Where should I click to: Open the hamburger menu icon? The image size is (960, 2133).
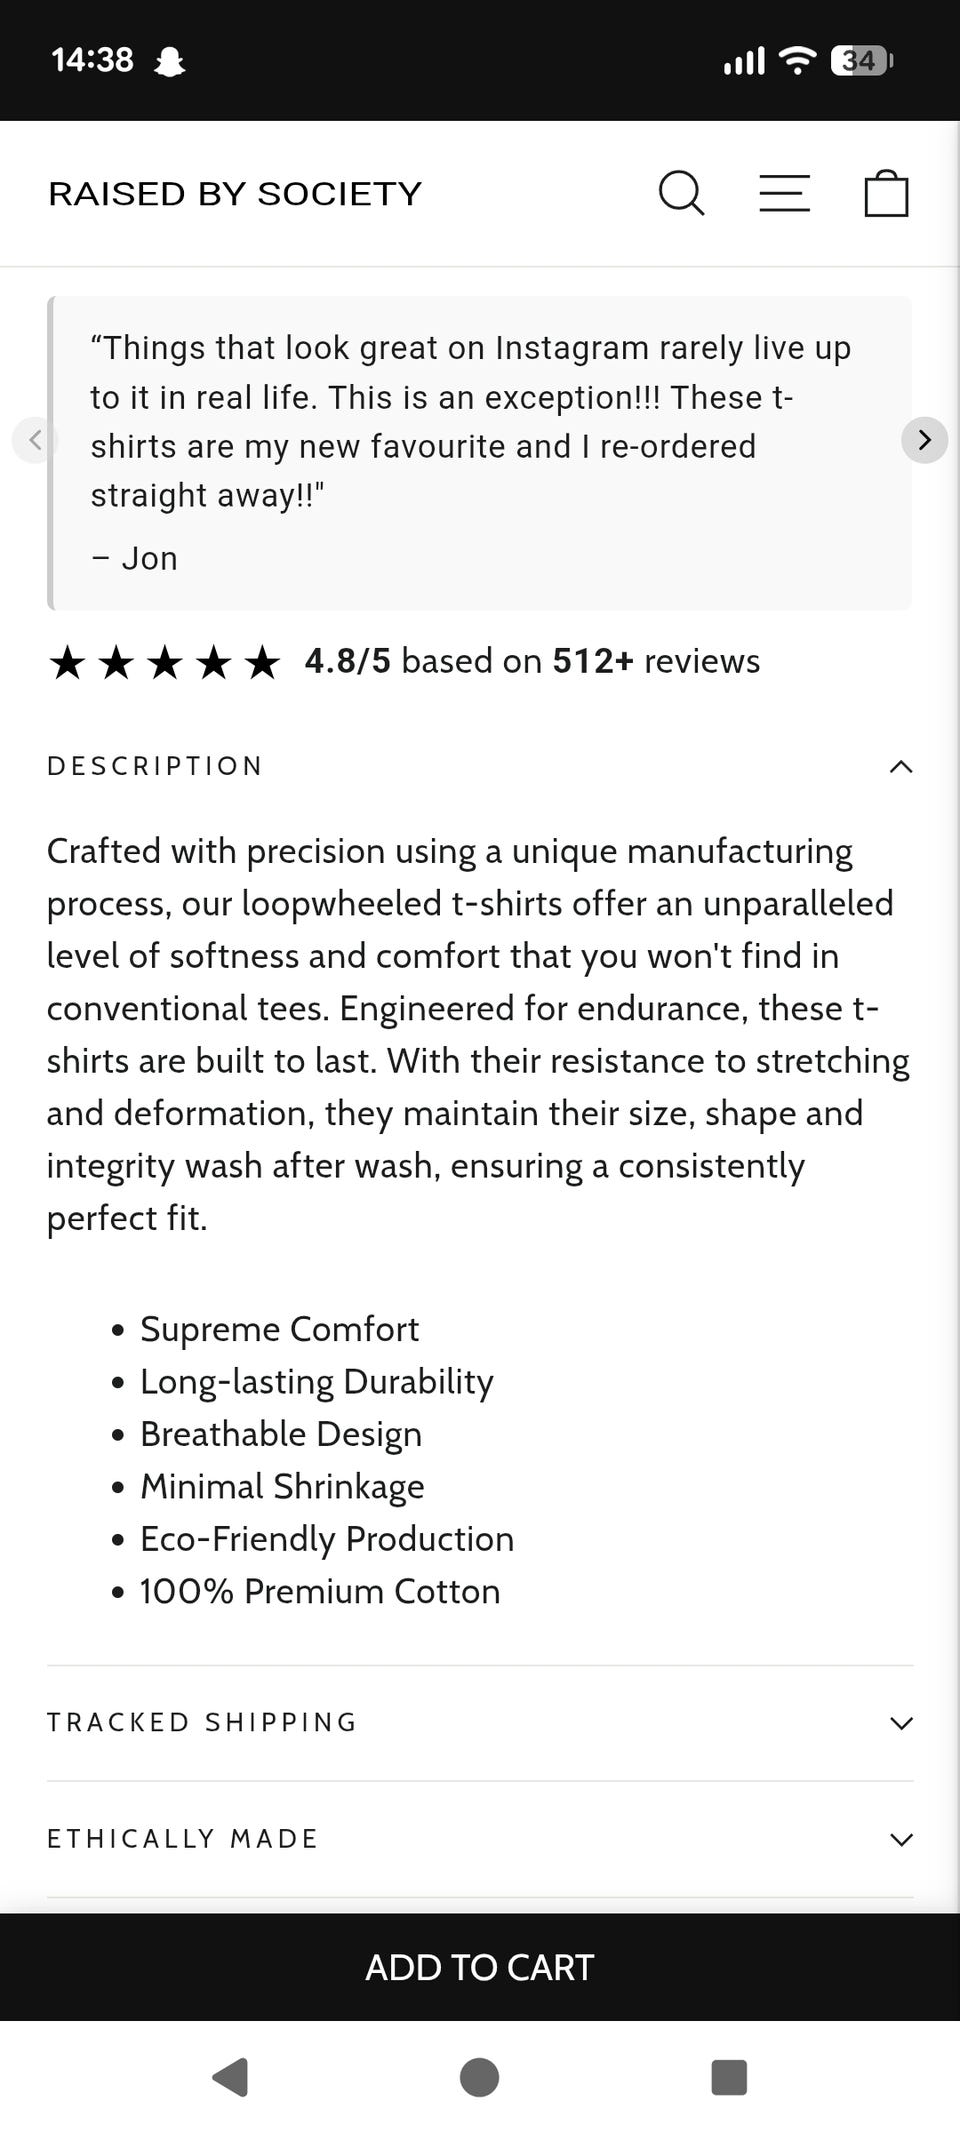click(x=784, y=193)
